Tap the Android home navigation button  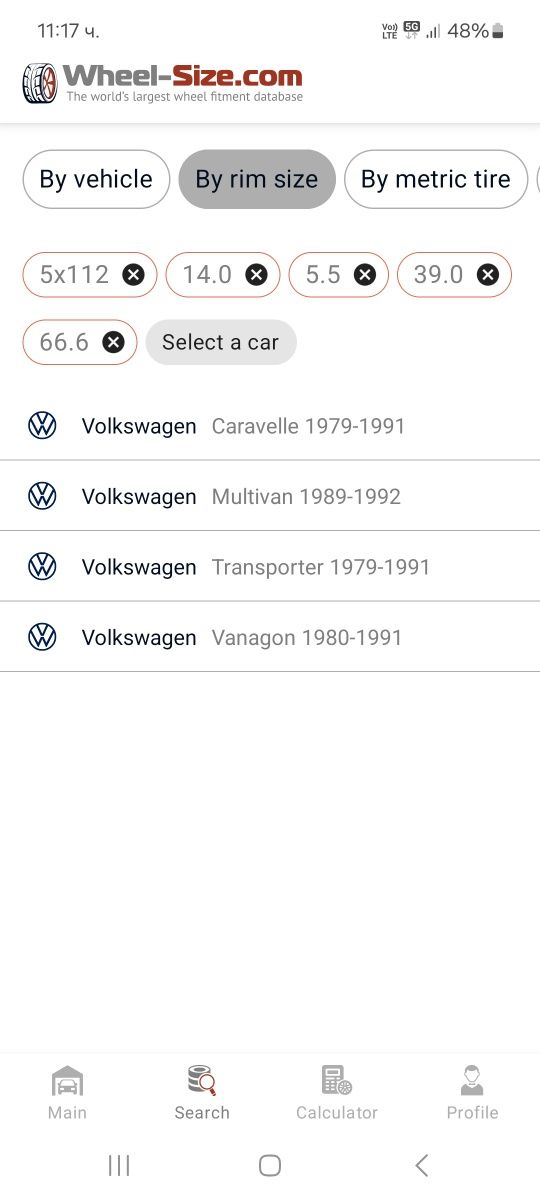click(270, 1165)
